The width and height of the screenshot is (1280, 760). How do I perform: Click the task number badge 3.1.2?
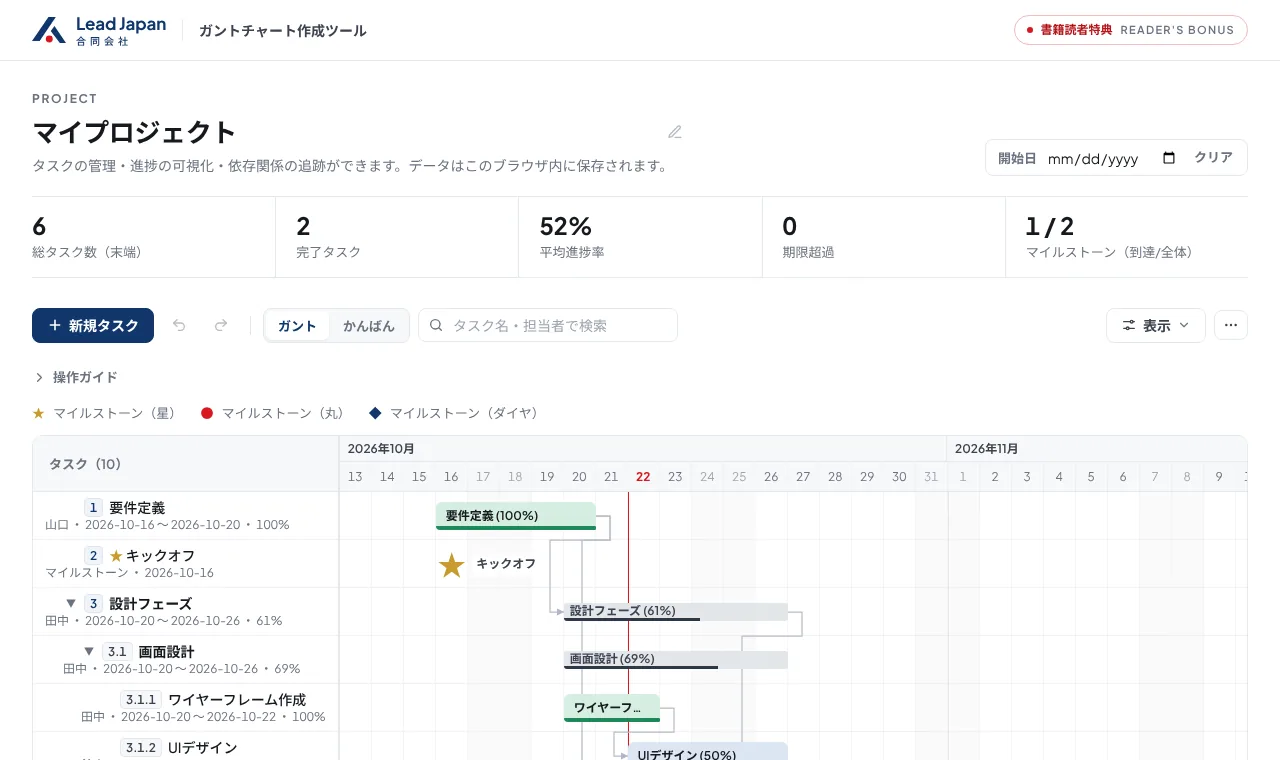141,747
